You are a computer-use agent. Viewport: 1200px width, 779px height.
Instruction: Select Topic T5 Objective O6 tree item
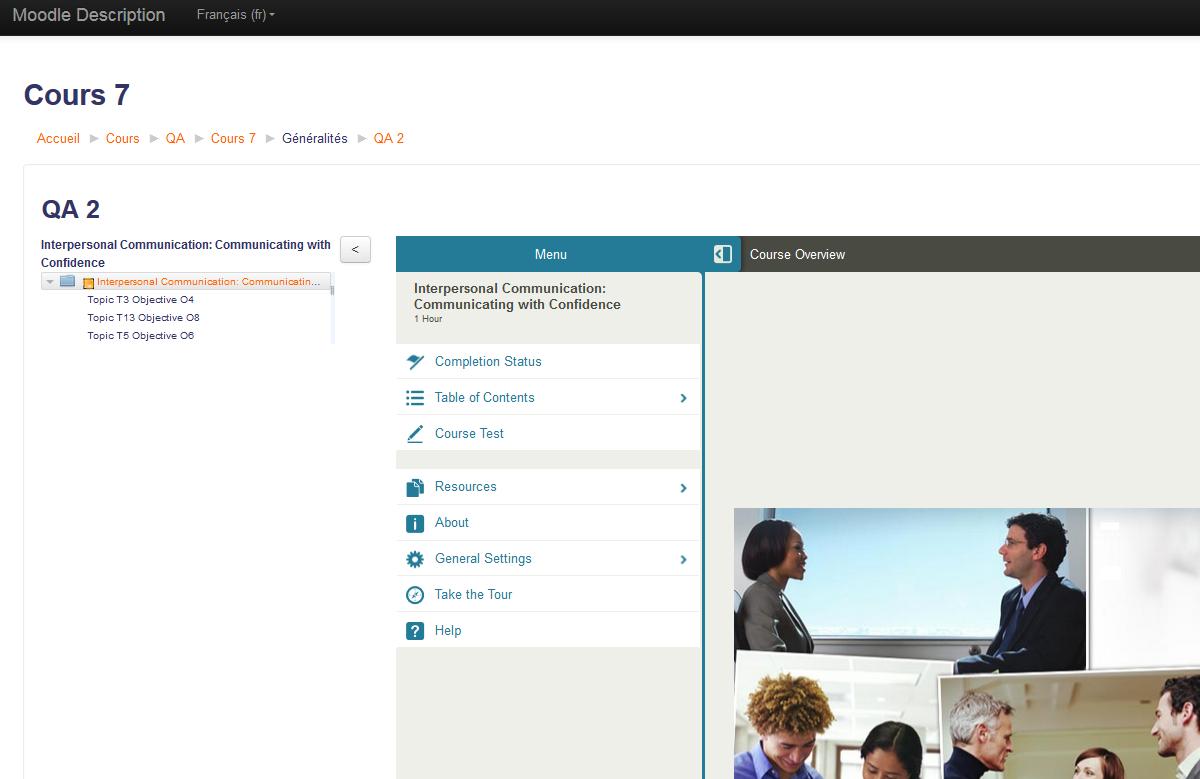pos(140,336)
